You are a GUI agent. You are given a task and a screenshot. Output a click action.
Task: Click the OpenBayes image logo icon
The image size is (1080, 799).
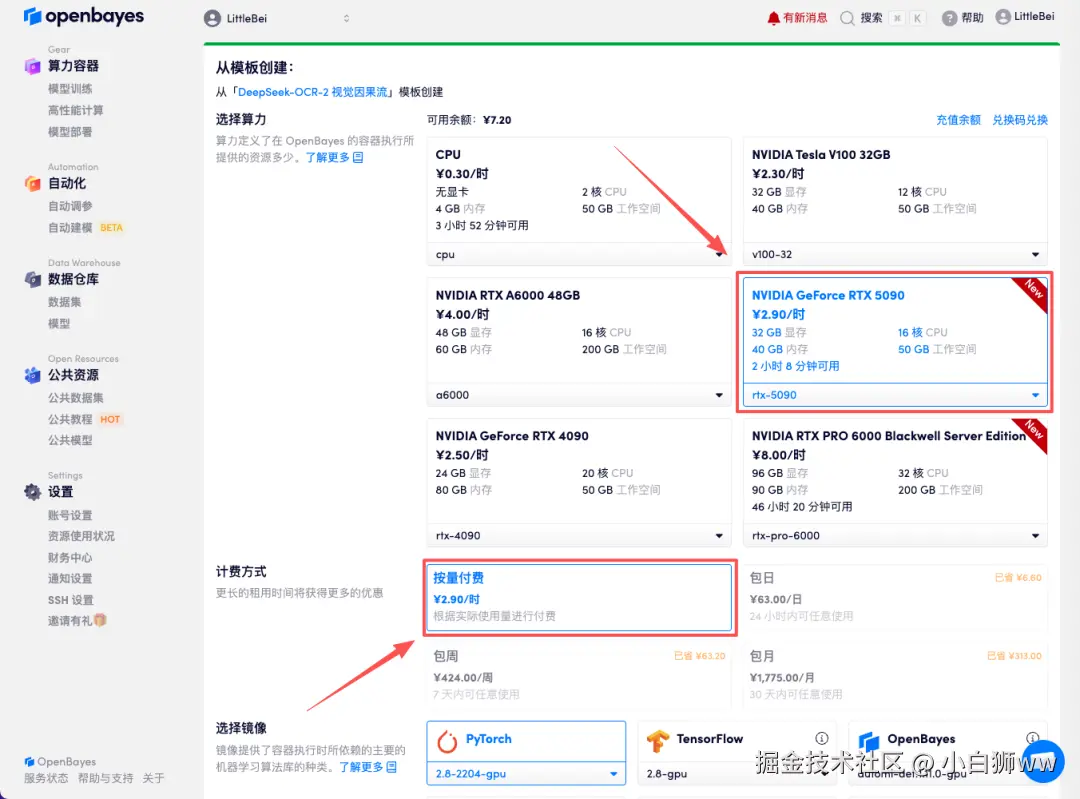869,741
